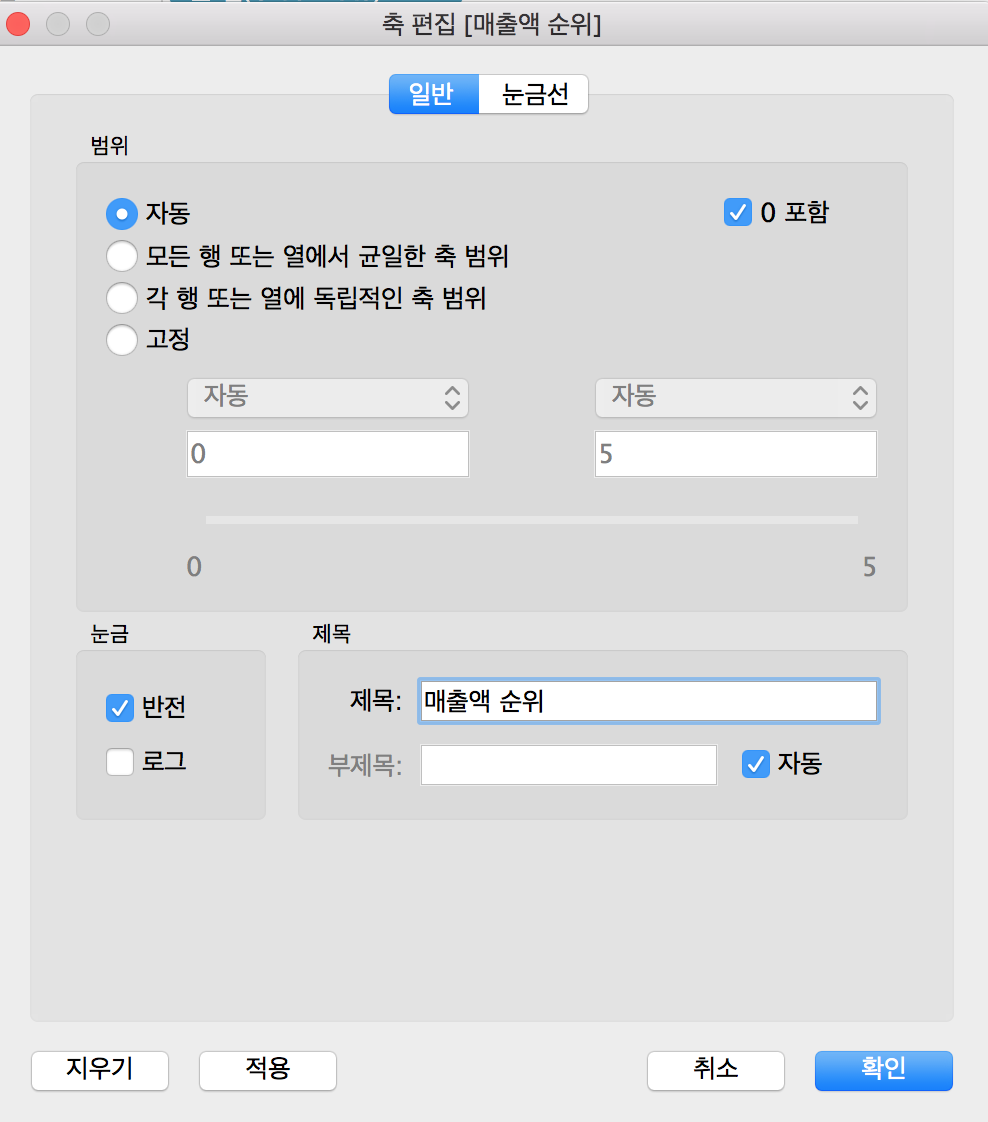Viewport: 988px width, 1122px height.
Task: Click the 지우기 button
Action: tap(99, 1070)
